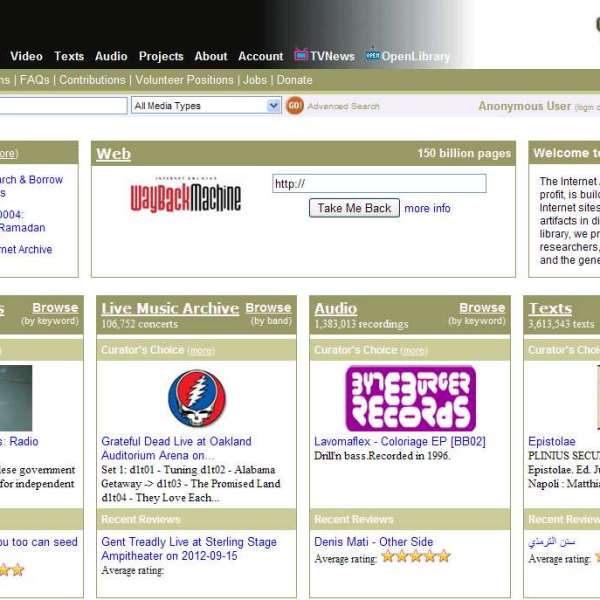Open Grateful Dead Live at Oakland link

[x=176, y=448]
